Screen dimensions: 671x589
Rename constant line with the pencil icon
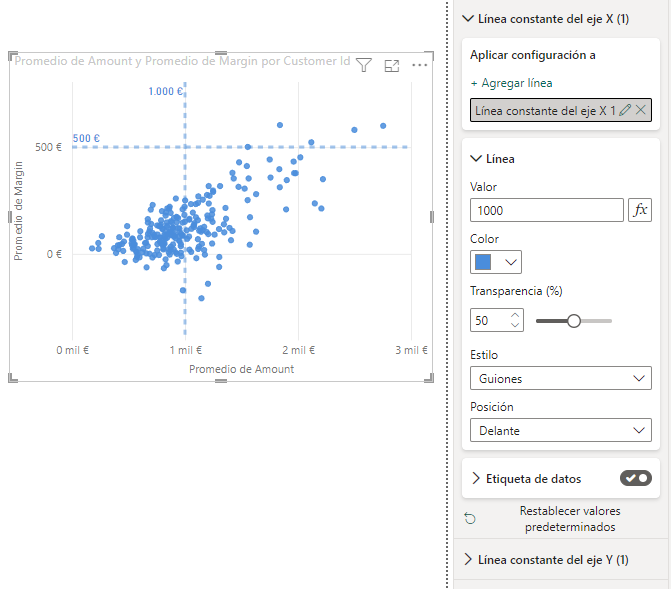[x=625, y=110]
